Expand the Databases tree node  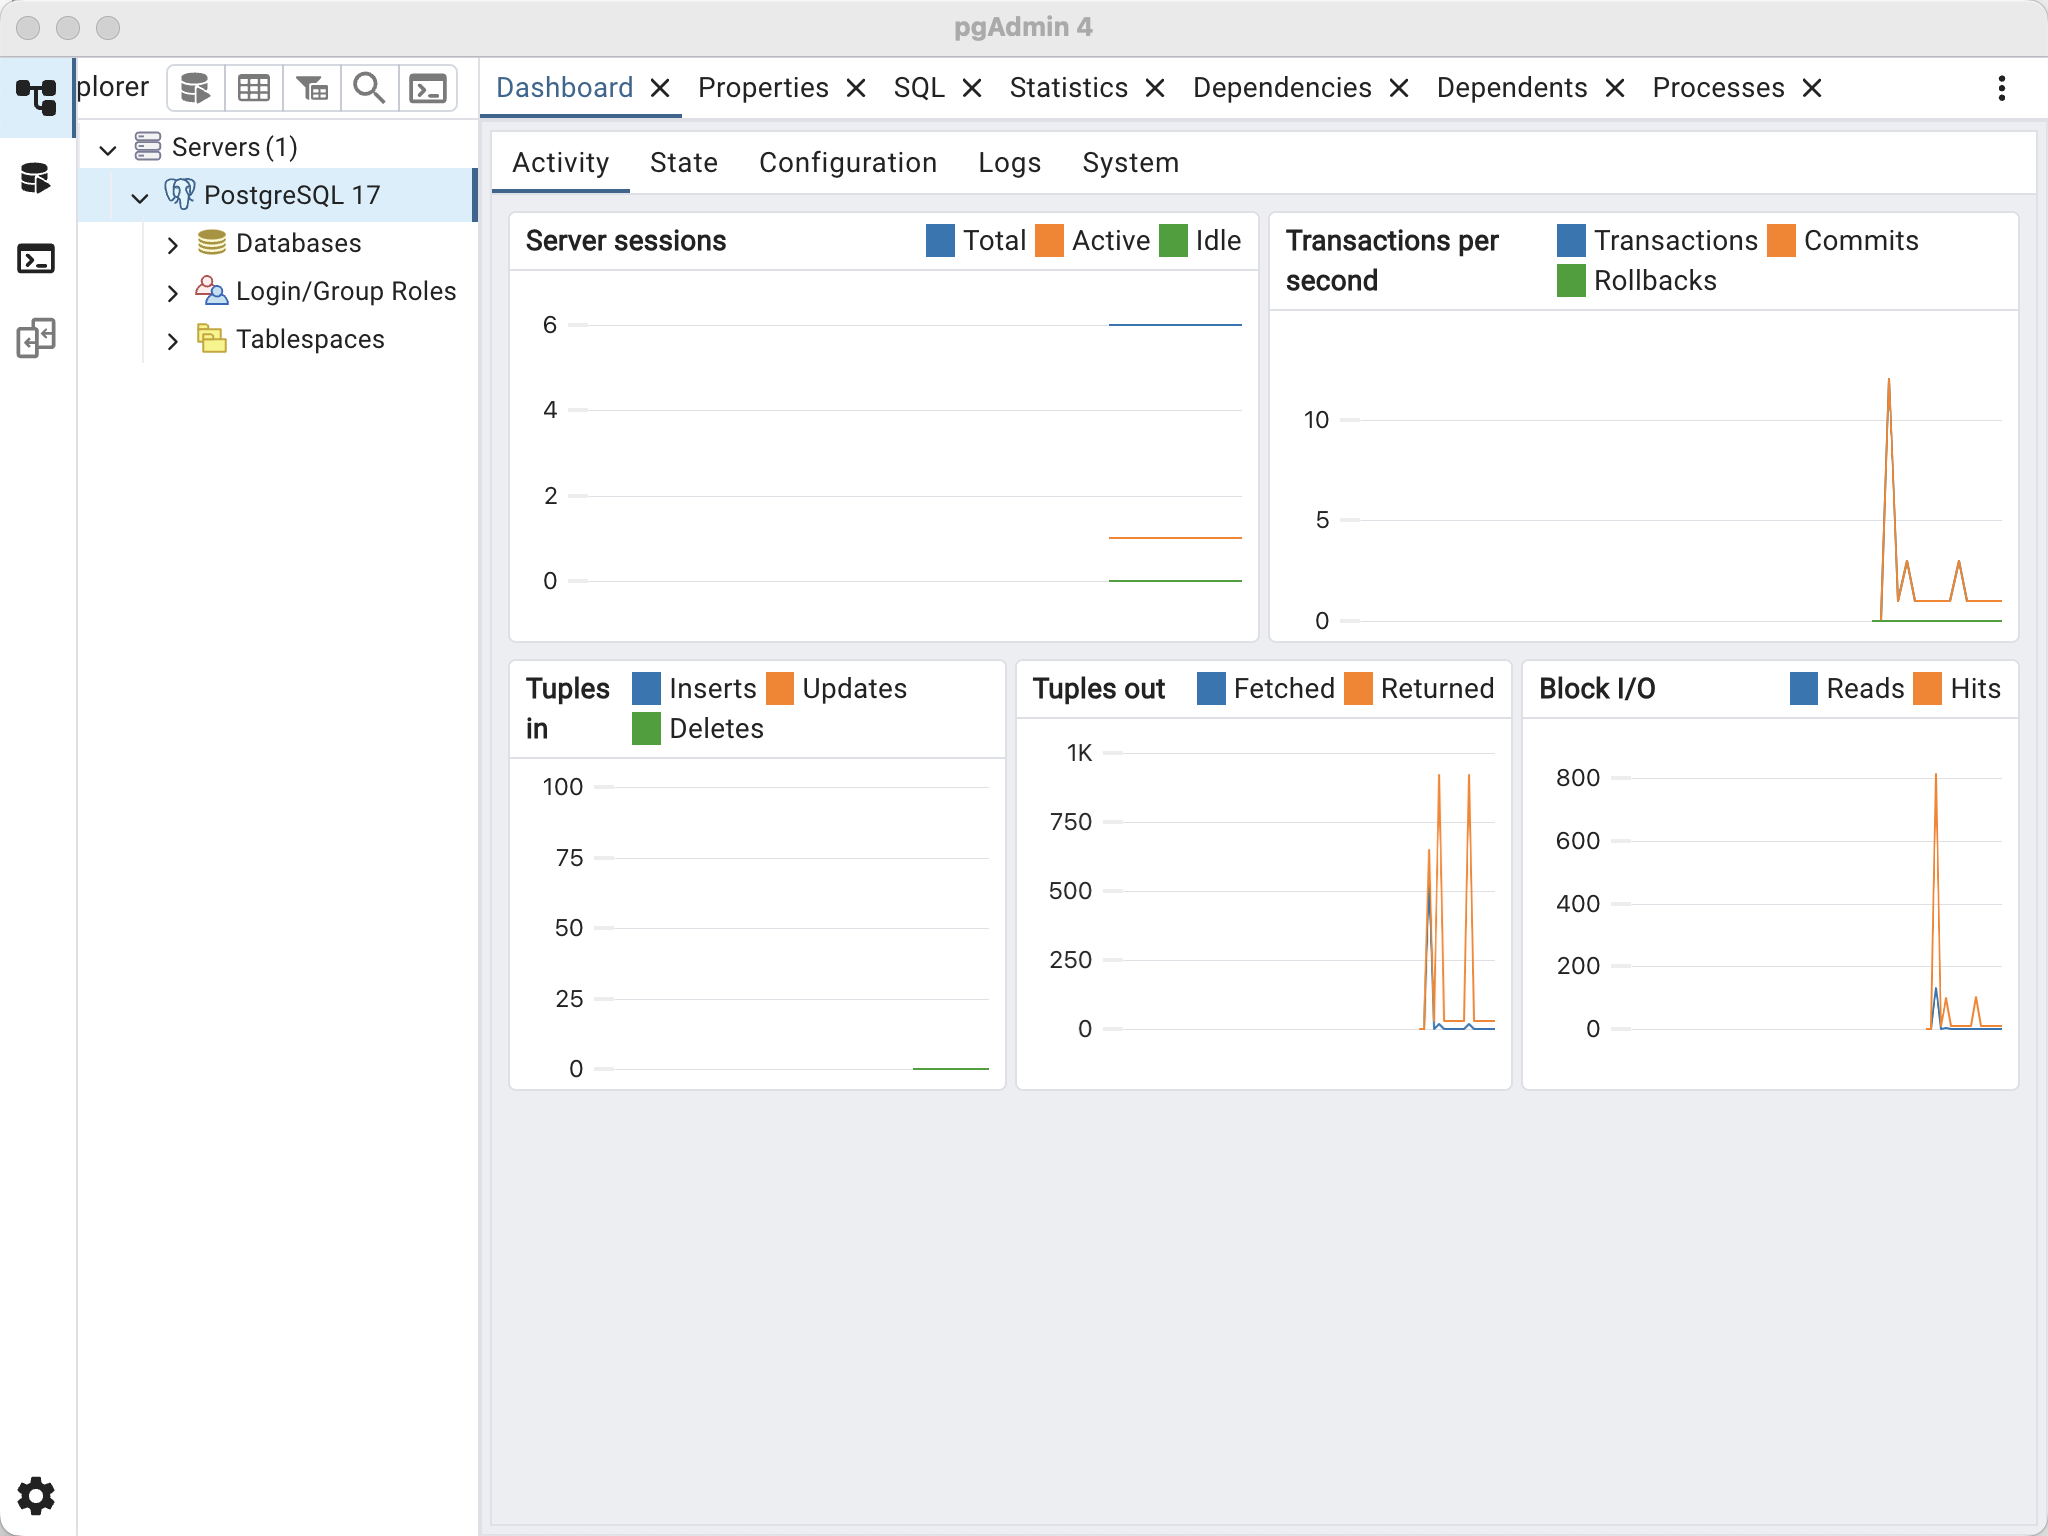click(172, 244)
